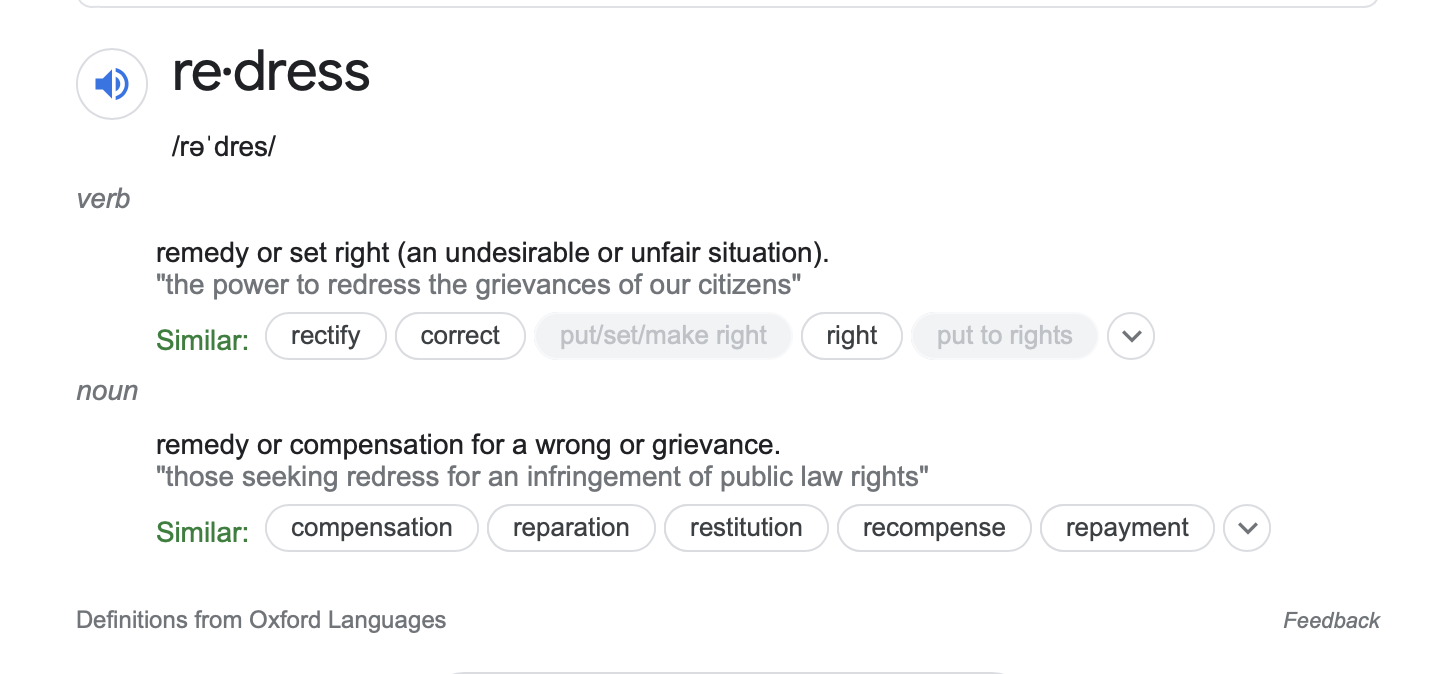Send feedback via the Feedback link
Image resolution: width=1446 pixels, height=674 pixels.
(1331, 621)
